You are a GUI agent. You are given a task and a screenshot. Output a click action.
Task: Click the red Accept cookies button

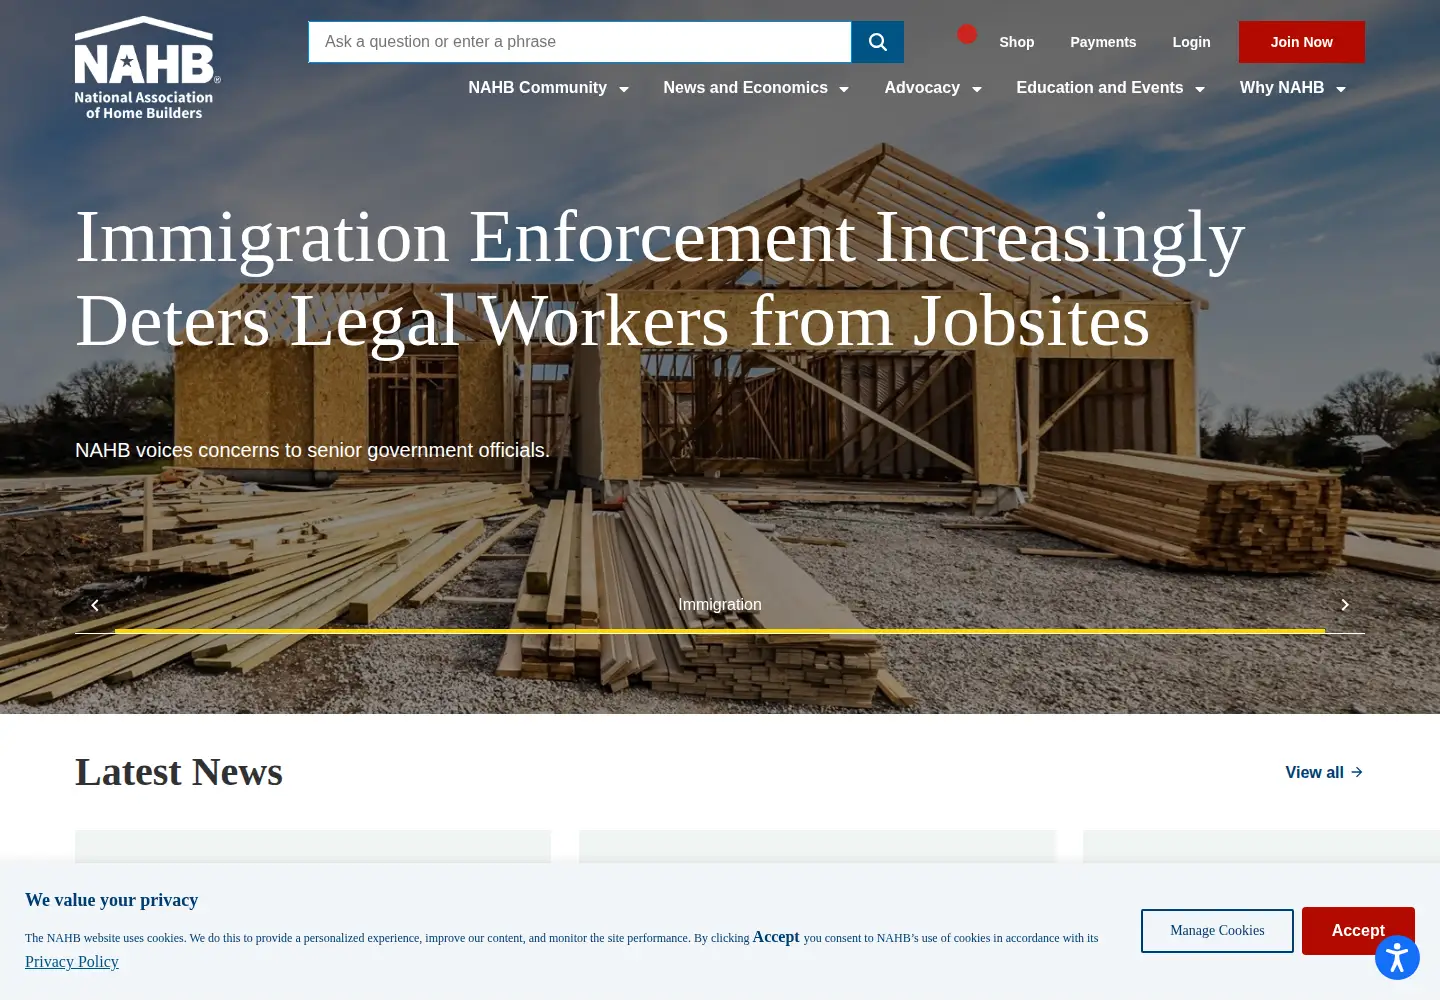tap(1358, 931)
